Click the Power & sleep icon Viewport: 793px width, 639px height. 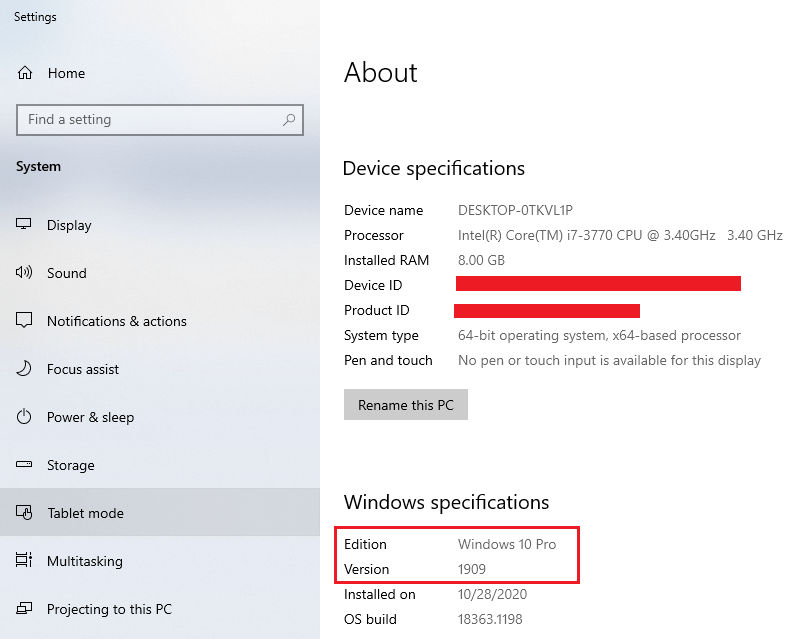tap(24, 416)
